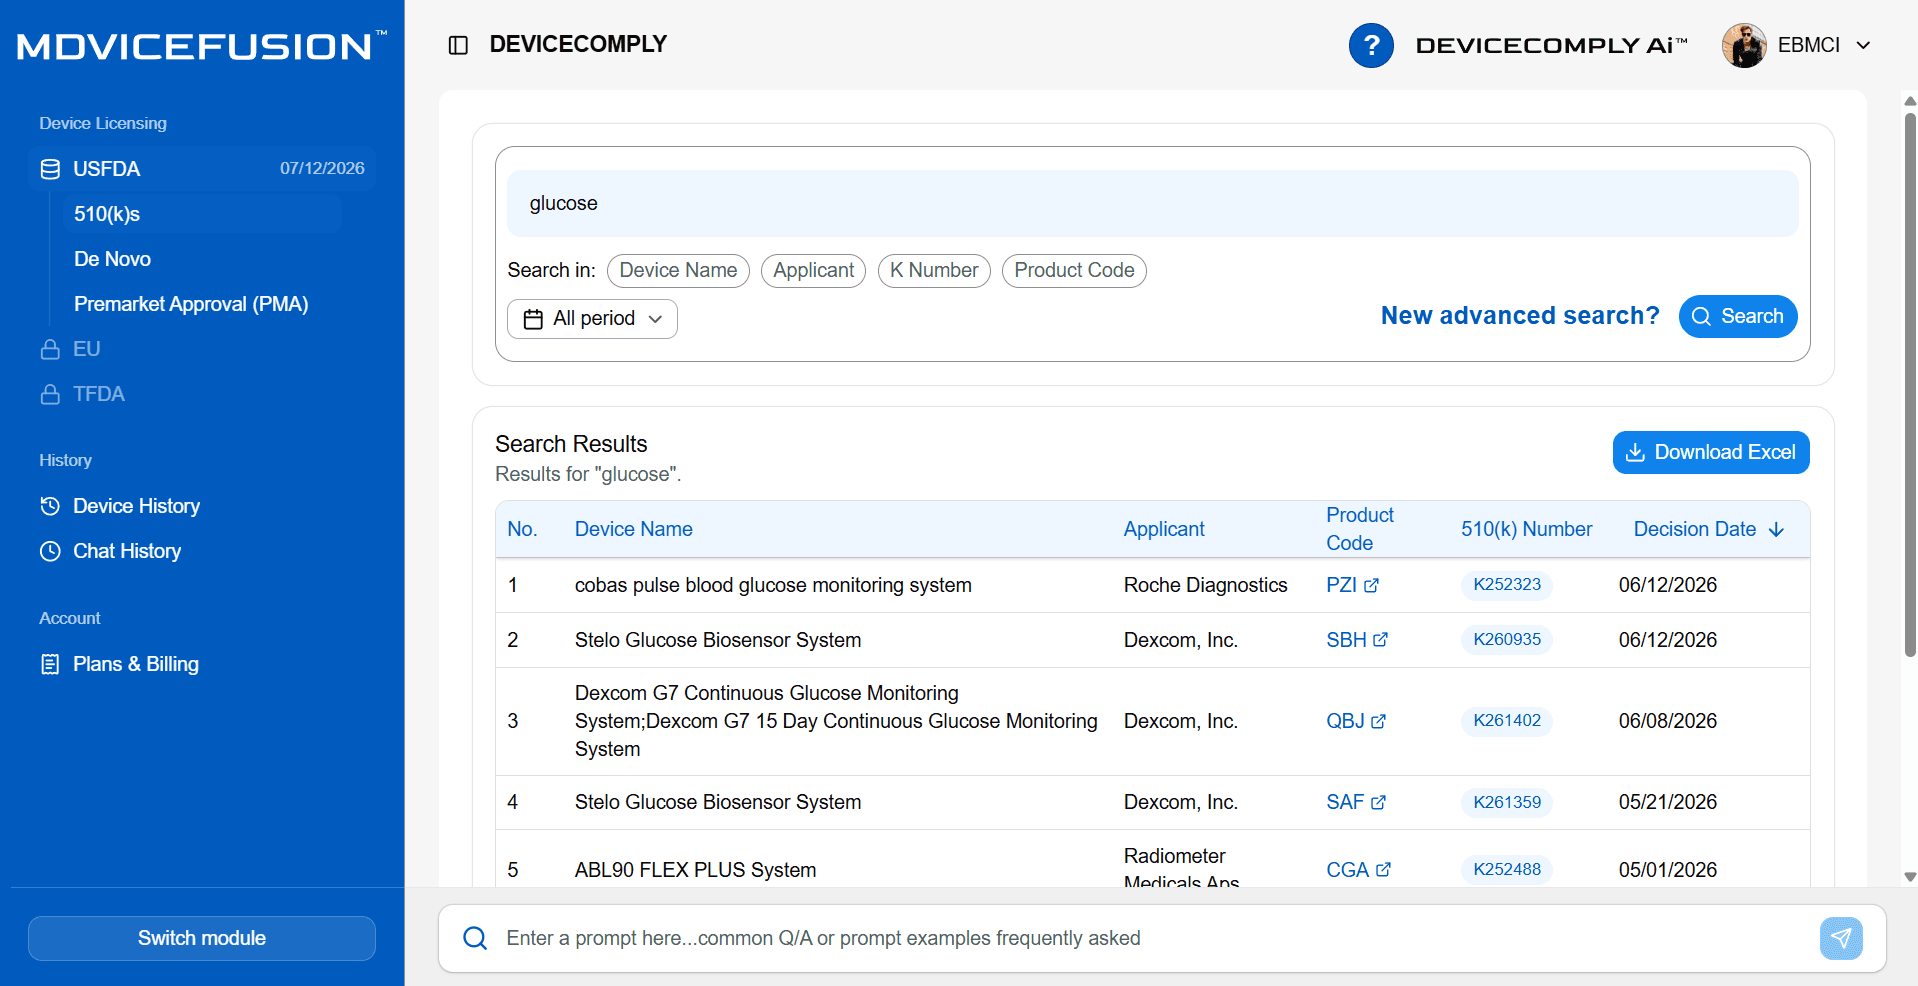Viewport: 1918px width, 986px height.
Task: Click the scrollbar up arrow
Action: pos(1910,101)
